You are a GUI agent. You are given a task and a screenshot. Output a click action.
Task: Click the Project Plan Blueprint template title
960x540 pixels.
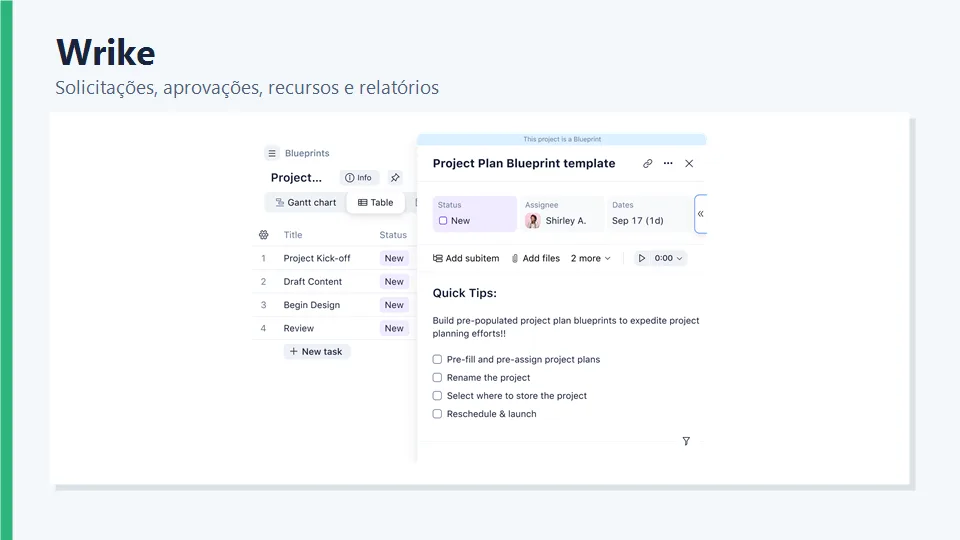523,163
